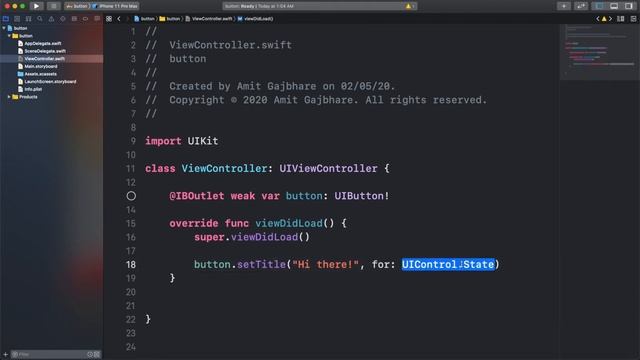640x360 pixels.
Task: Open the Source Control navigator tab
Action: (17, 19)
